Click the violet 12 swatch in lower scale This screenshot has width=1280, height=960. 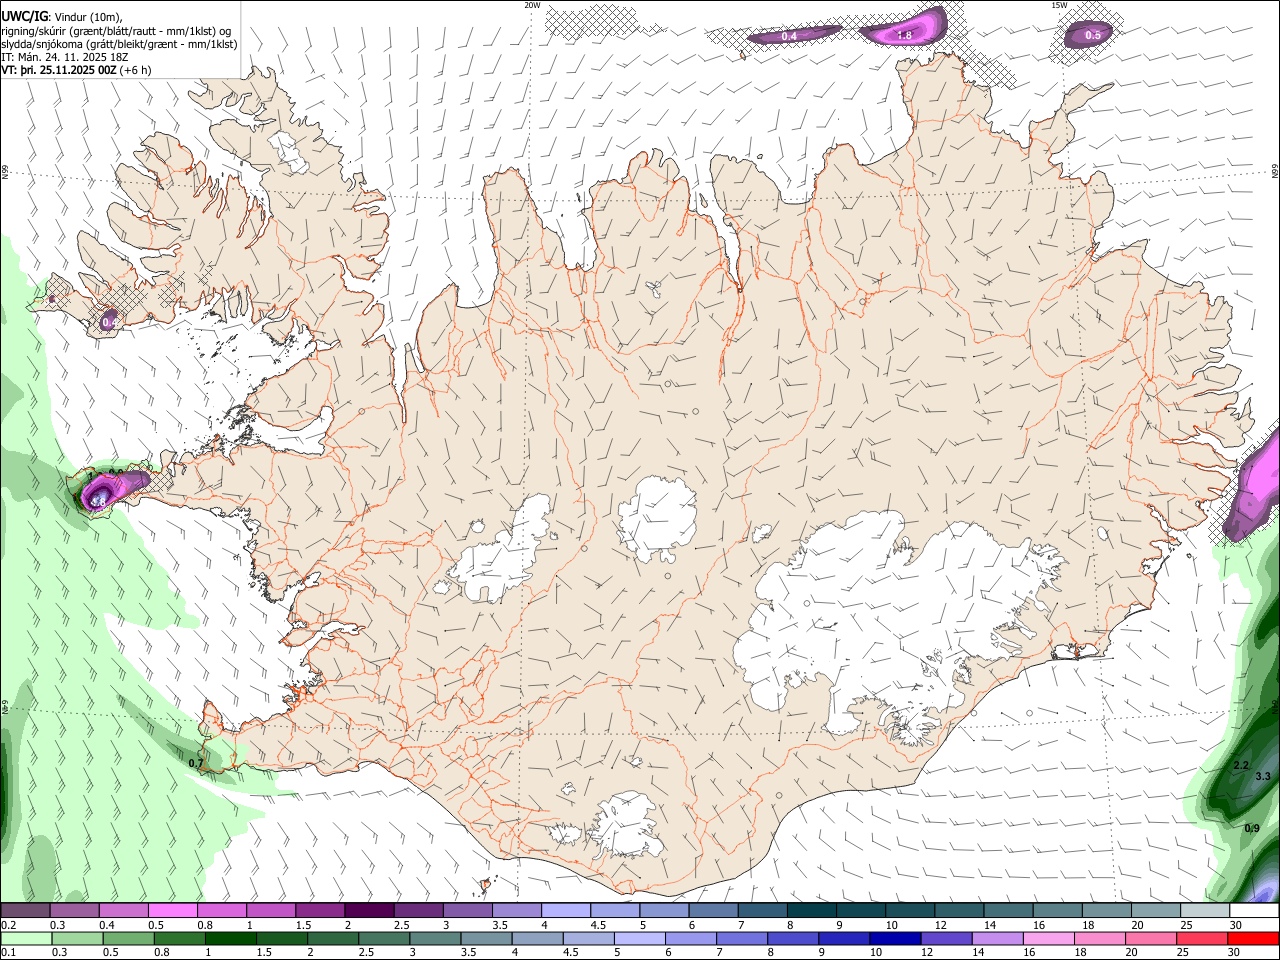[x=947, y=939]
